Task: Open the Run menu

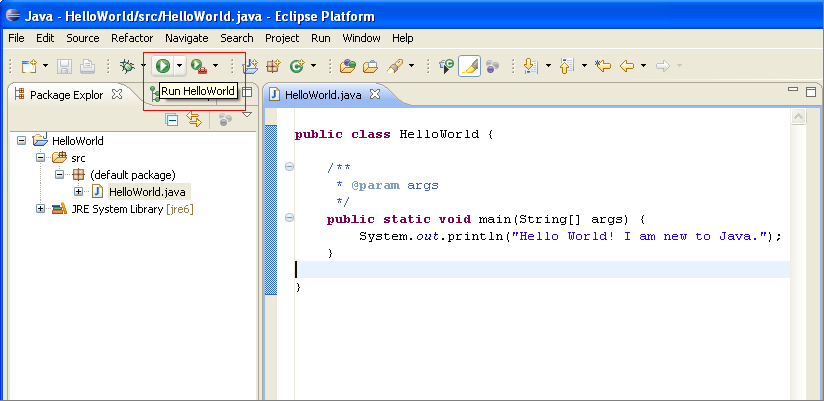Action: click(321, 38)
